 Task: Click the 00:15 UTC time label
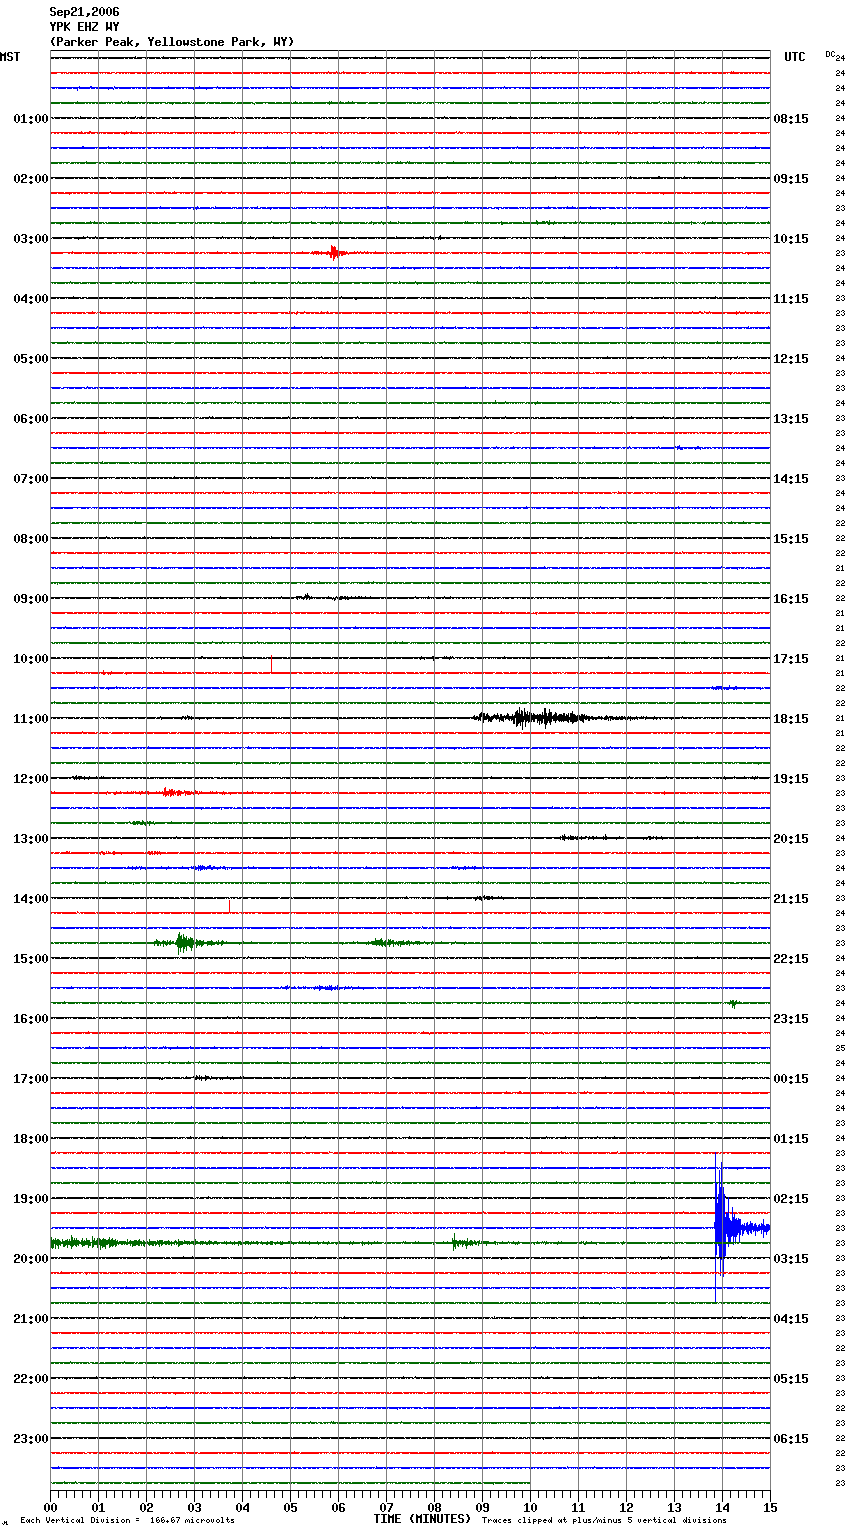[x=791, y=1079]
